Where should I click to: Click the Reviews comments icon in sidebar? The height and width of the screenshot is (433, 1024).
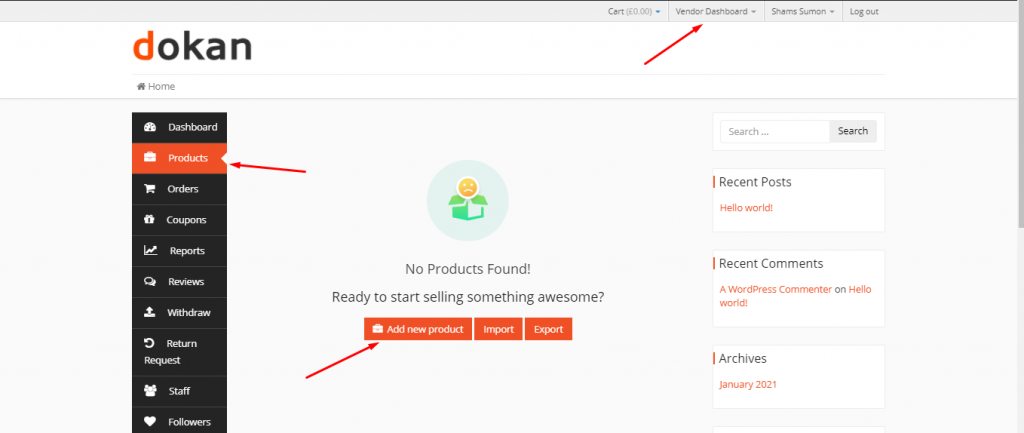[x=150, y=281]
